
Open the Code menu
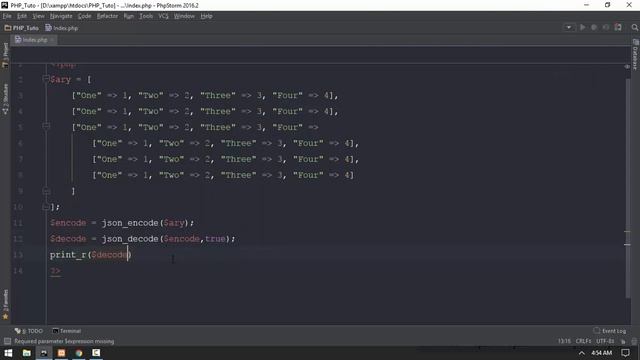(84, 16)
